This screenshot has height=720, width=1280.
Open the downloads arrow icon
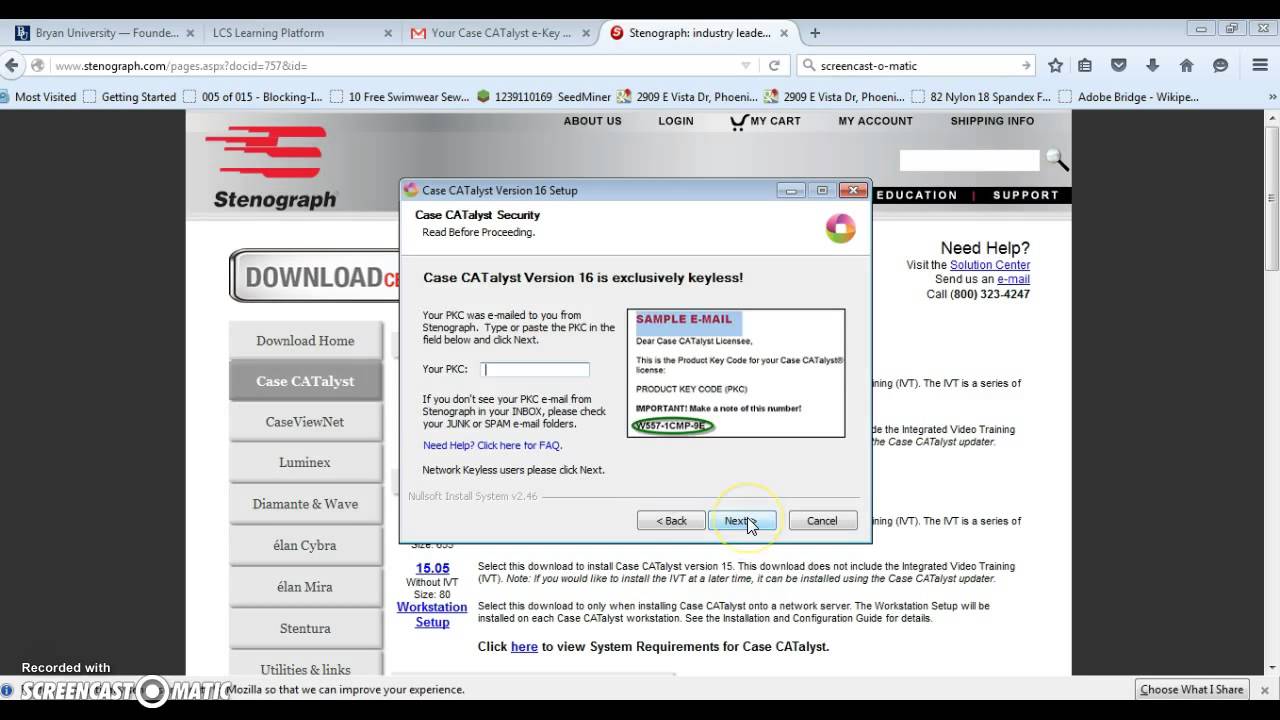1152,65
